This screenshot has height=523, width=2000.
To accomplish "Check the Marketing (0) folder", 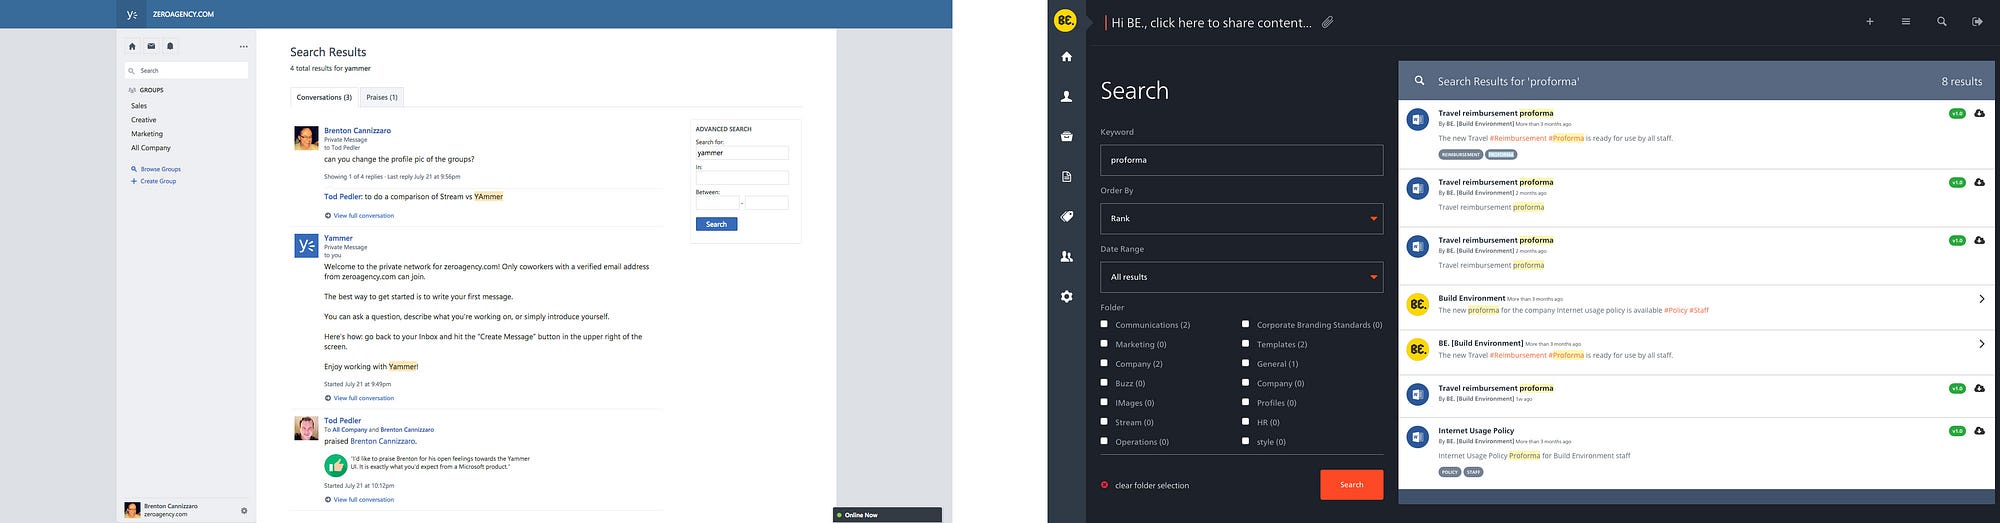I will point(1104,344).
